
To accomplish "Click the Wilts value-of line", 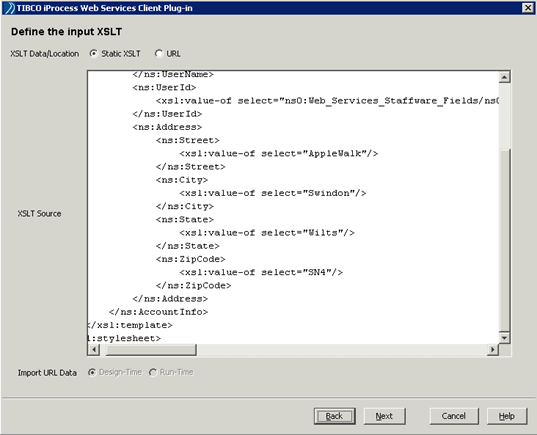I will [267, 233].
